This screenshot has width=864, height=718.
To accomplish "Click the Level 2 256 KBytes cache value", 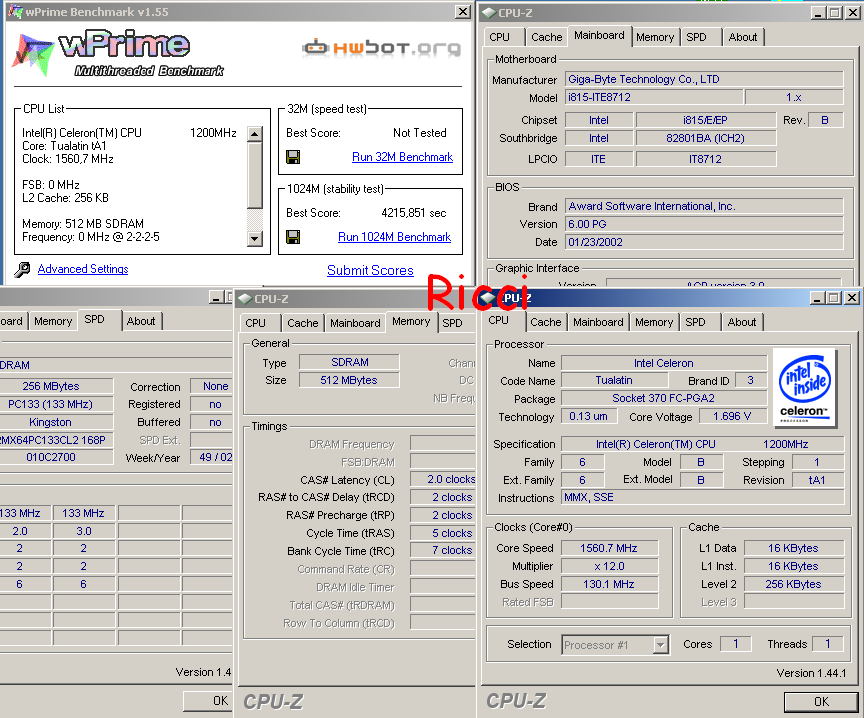I will [794, 584].
